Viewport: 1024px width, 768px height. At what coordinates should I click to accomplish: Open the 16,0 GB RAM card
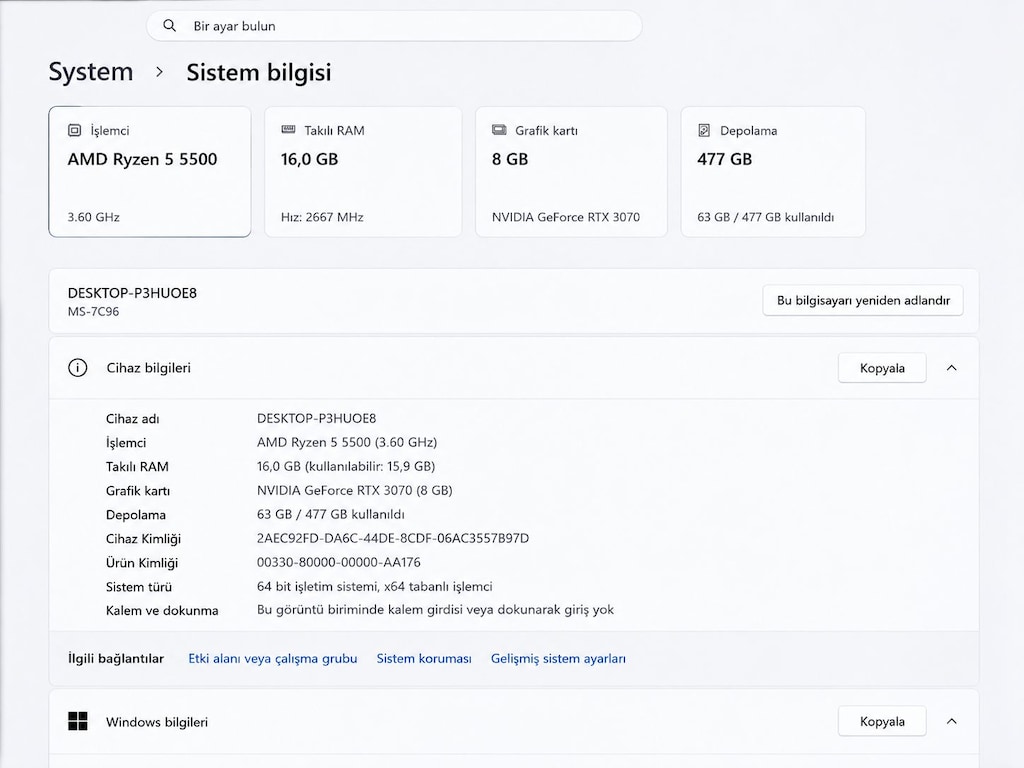(363, 172)
